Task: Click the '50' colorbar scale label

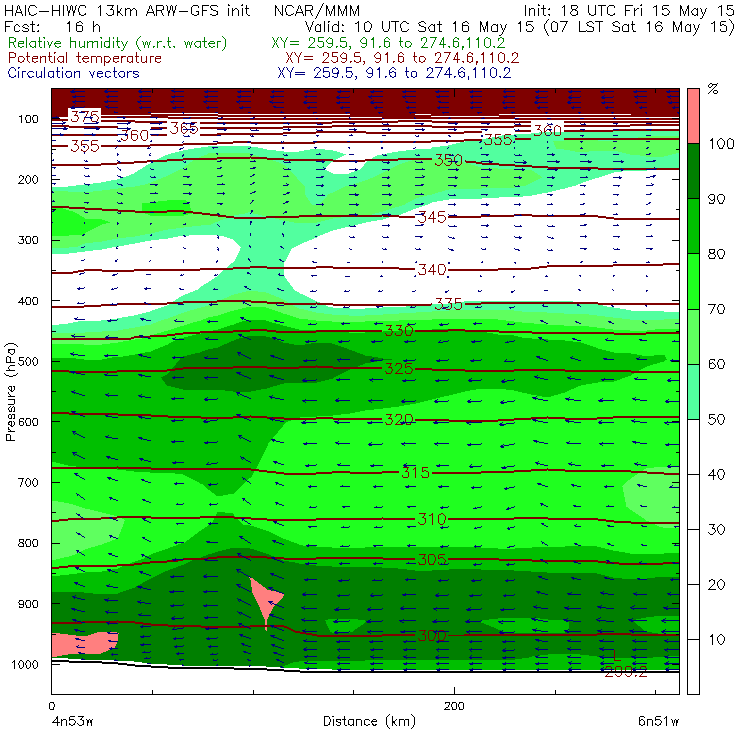Action: click(x=716, y=419)
